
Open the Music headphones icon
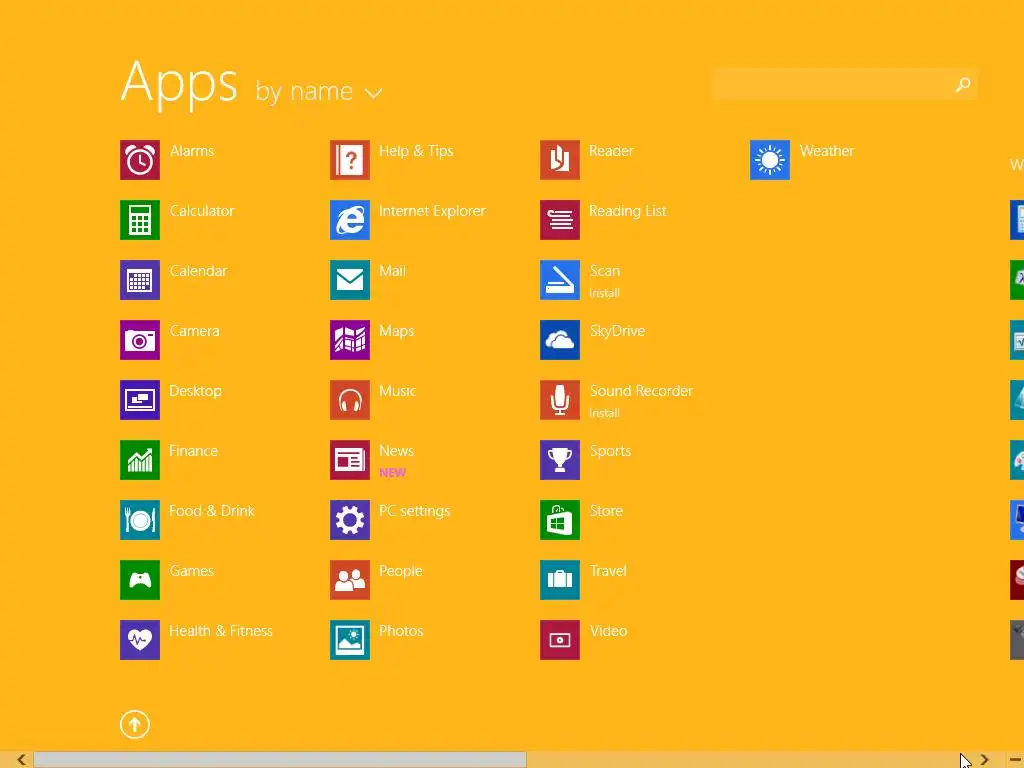350,400
